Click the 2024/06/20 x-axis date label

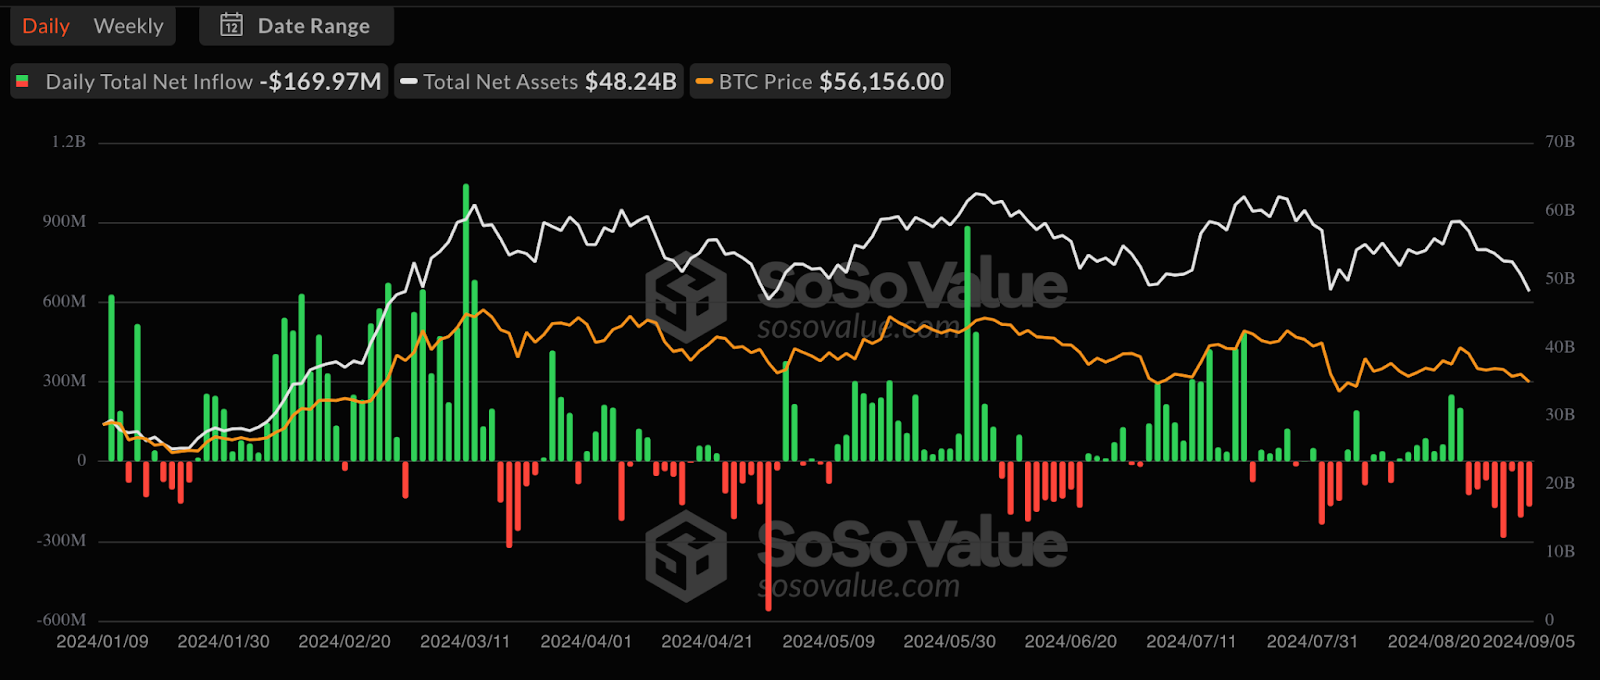coord(1070,642)
